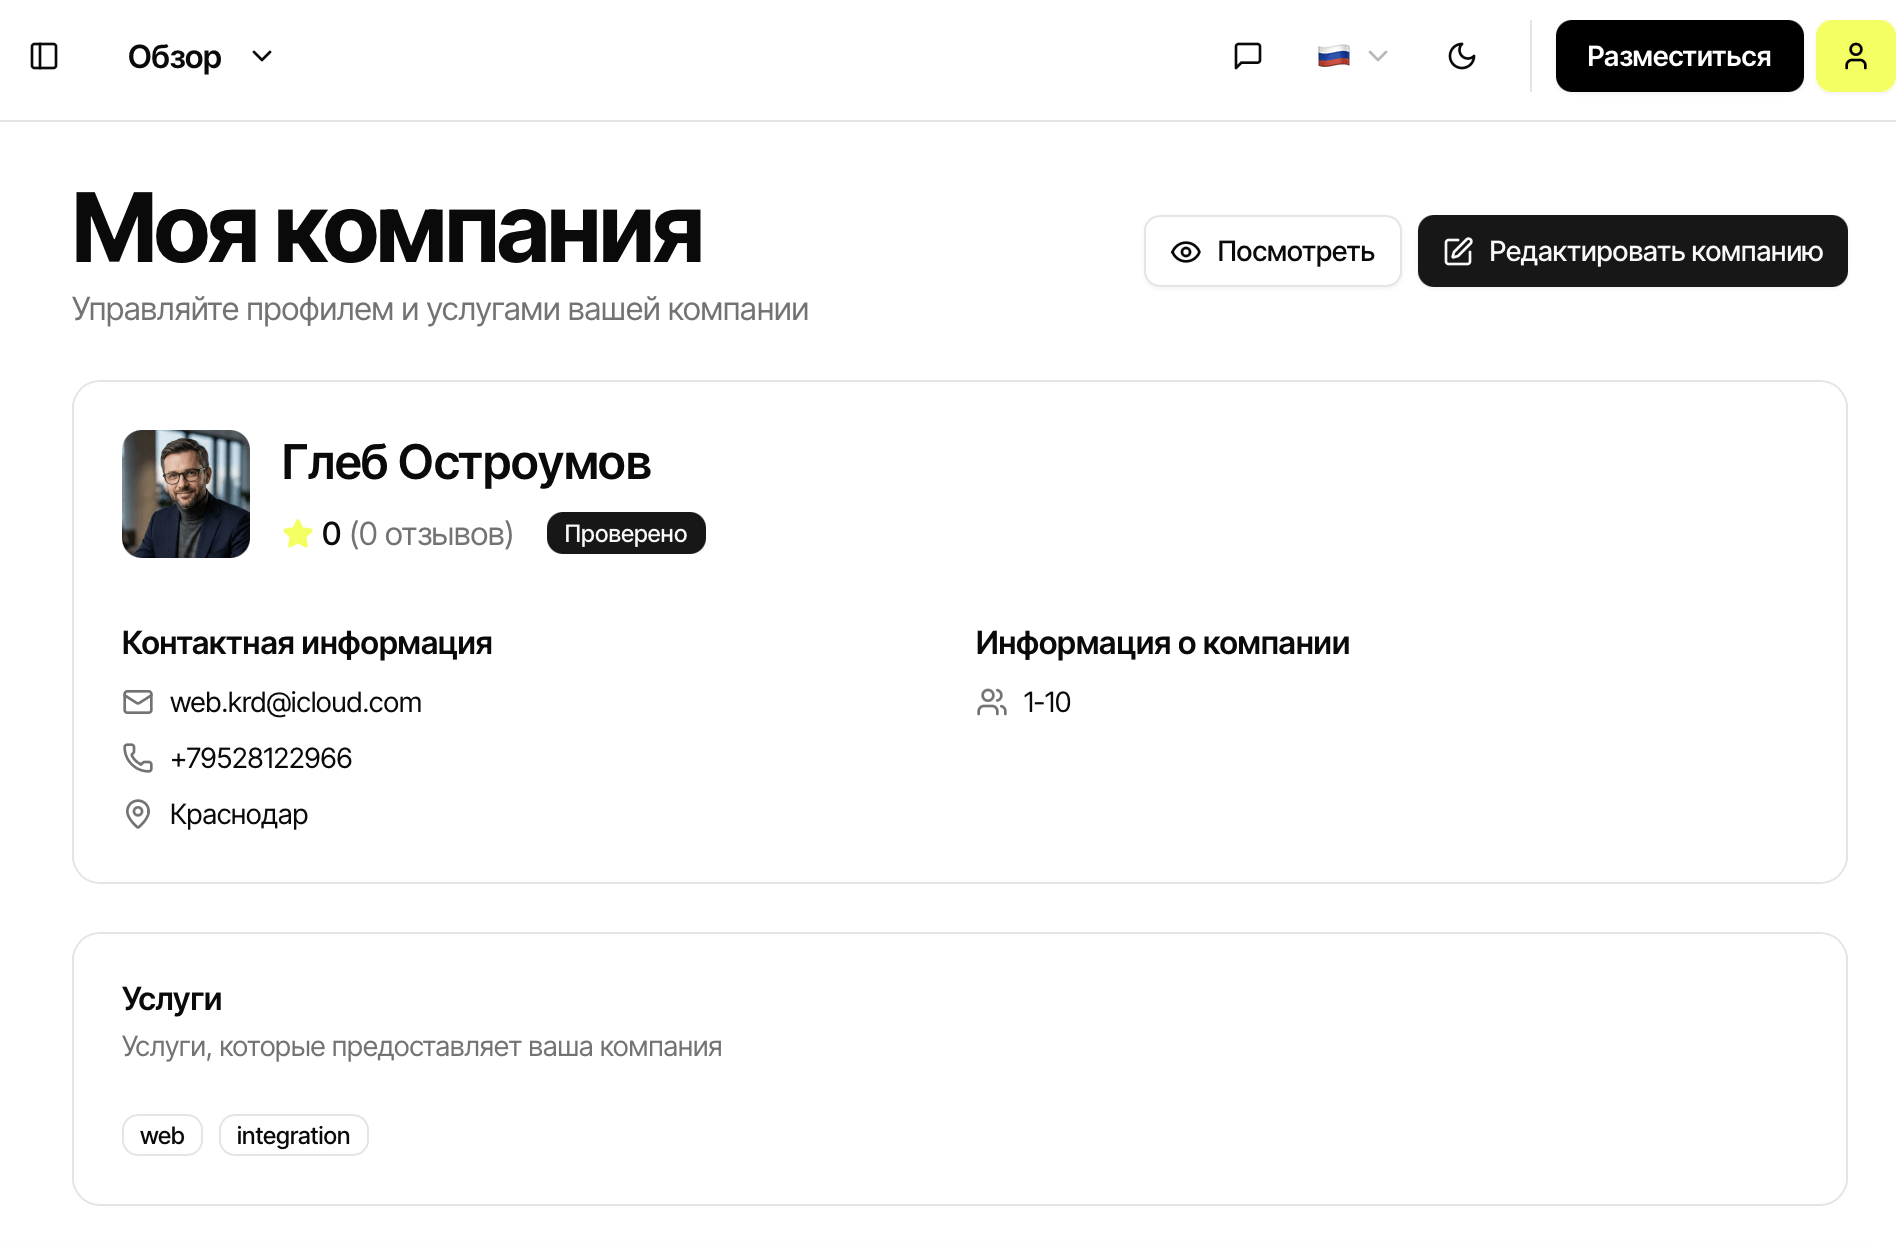The image size is (1896, 1244).
Task: Toggle the sidebar panel icon
Action: pos(44,56)
